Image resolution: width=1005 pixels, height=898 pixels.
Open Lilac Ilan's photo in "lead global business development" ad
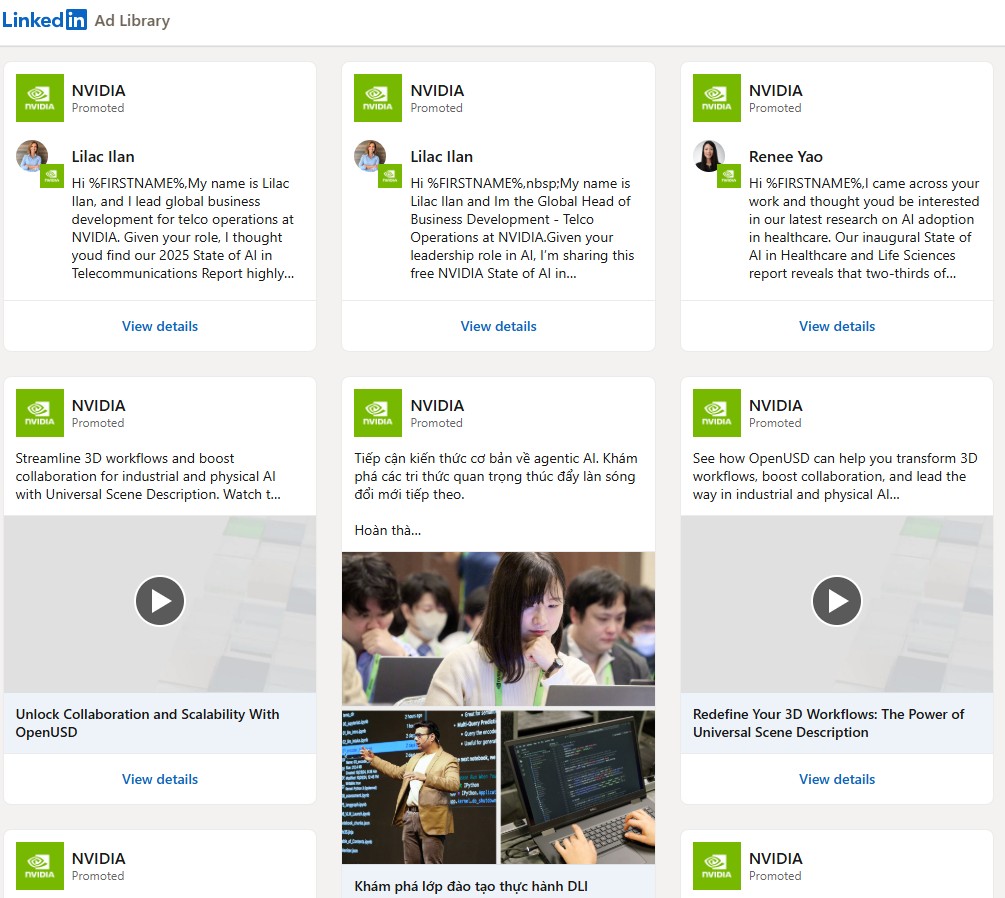[x=31, y=156]
